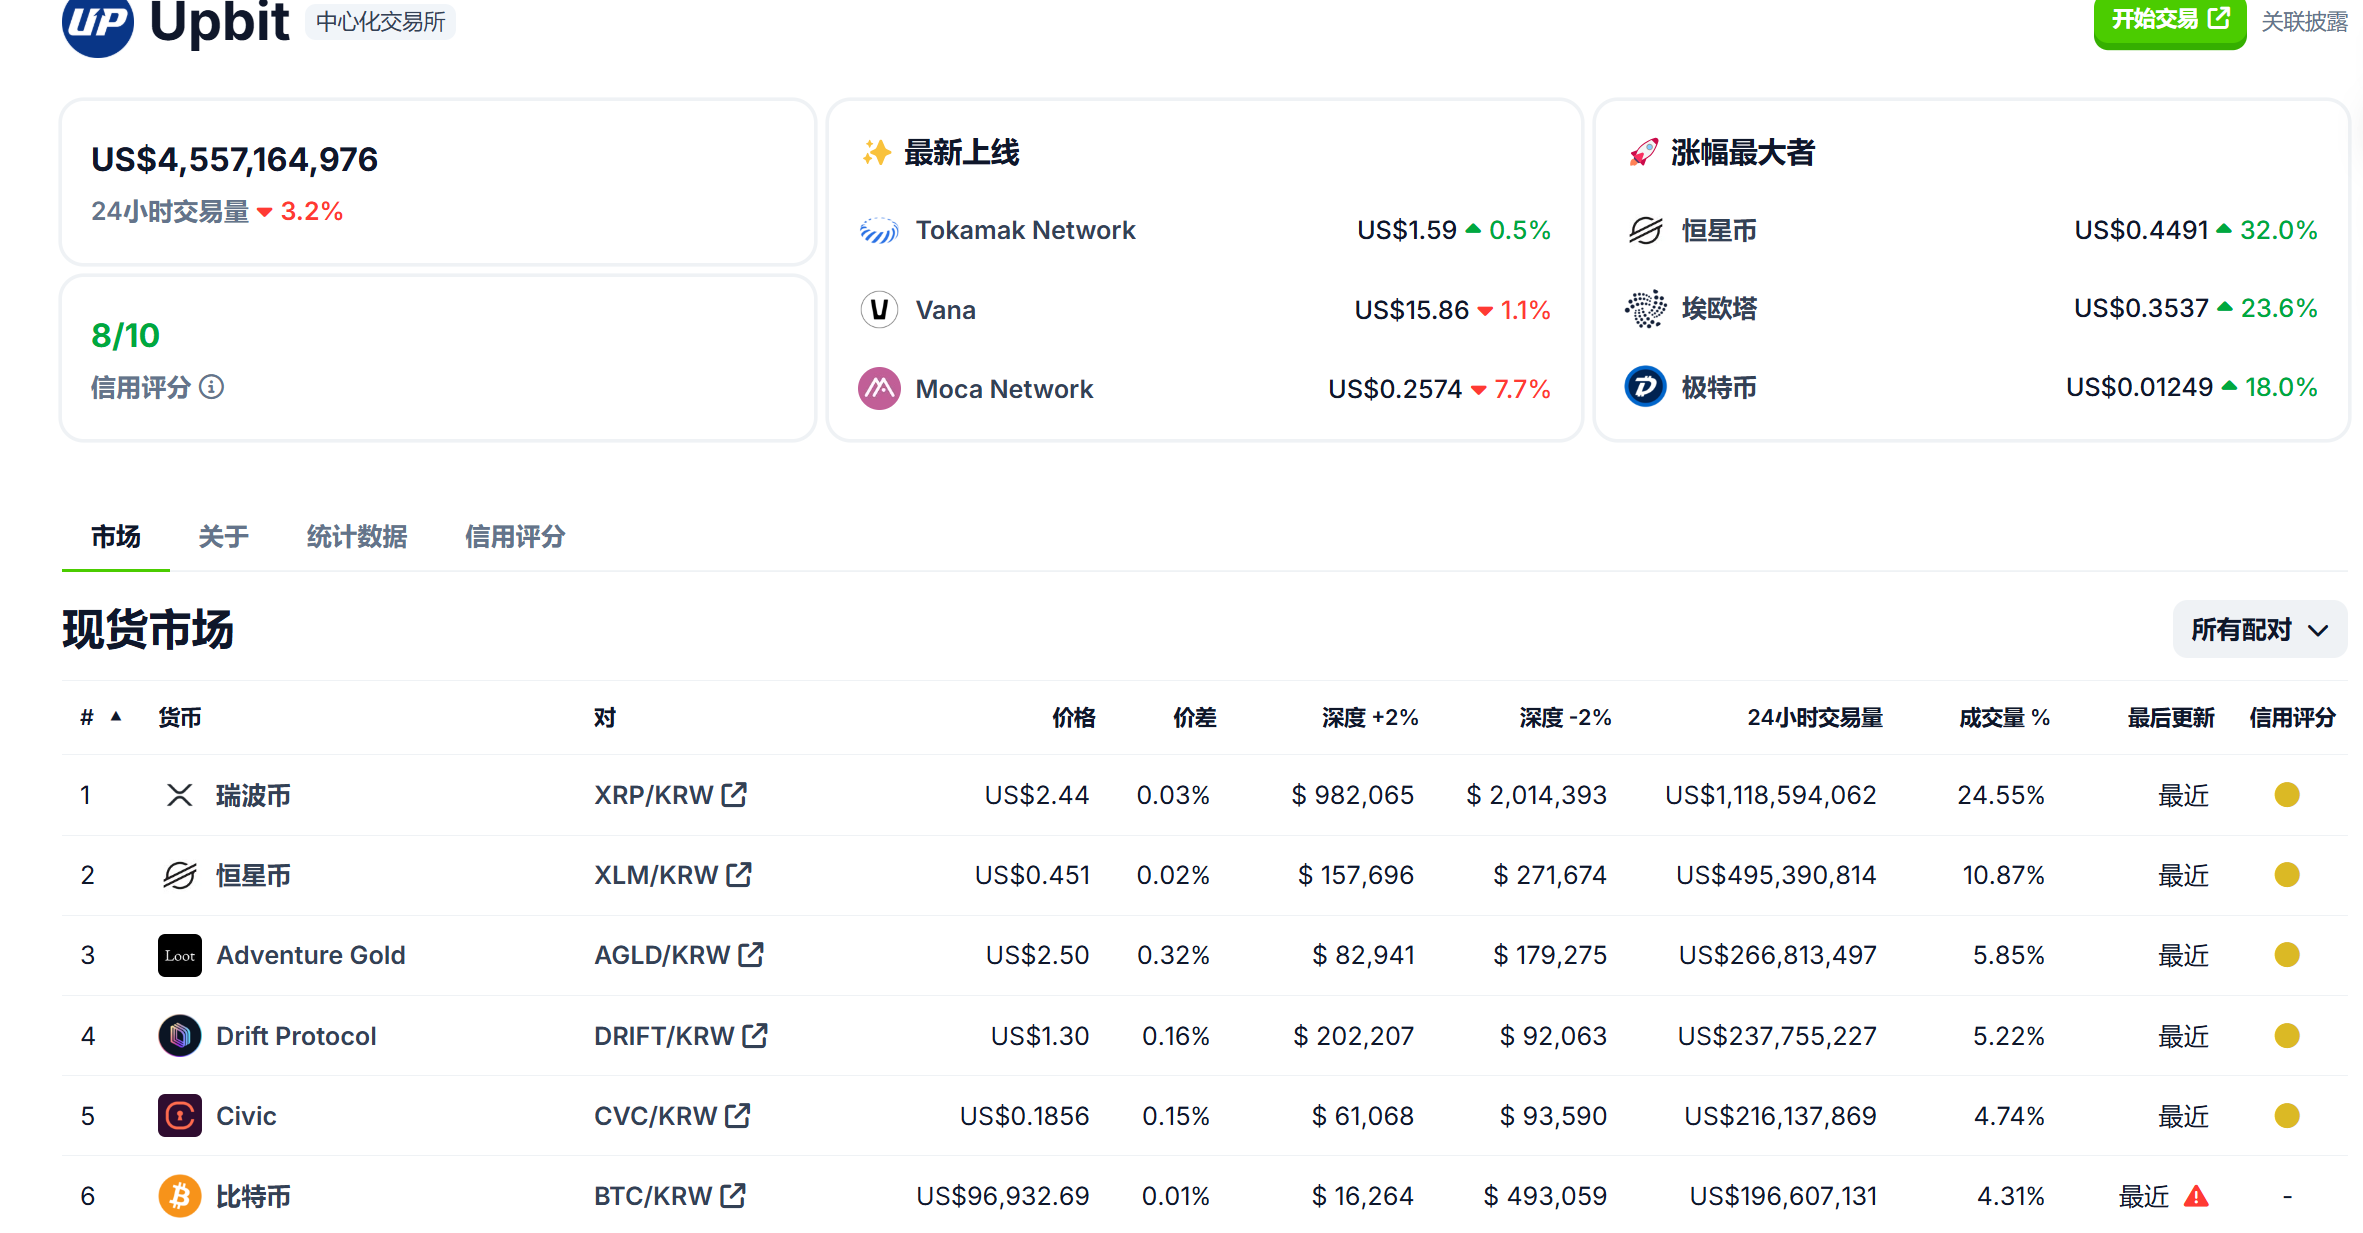This screenshot has width=2363, height=1233.
Task: Click XRP row yellow credit score dot
Action: click(x=2286, y=795)
